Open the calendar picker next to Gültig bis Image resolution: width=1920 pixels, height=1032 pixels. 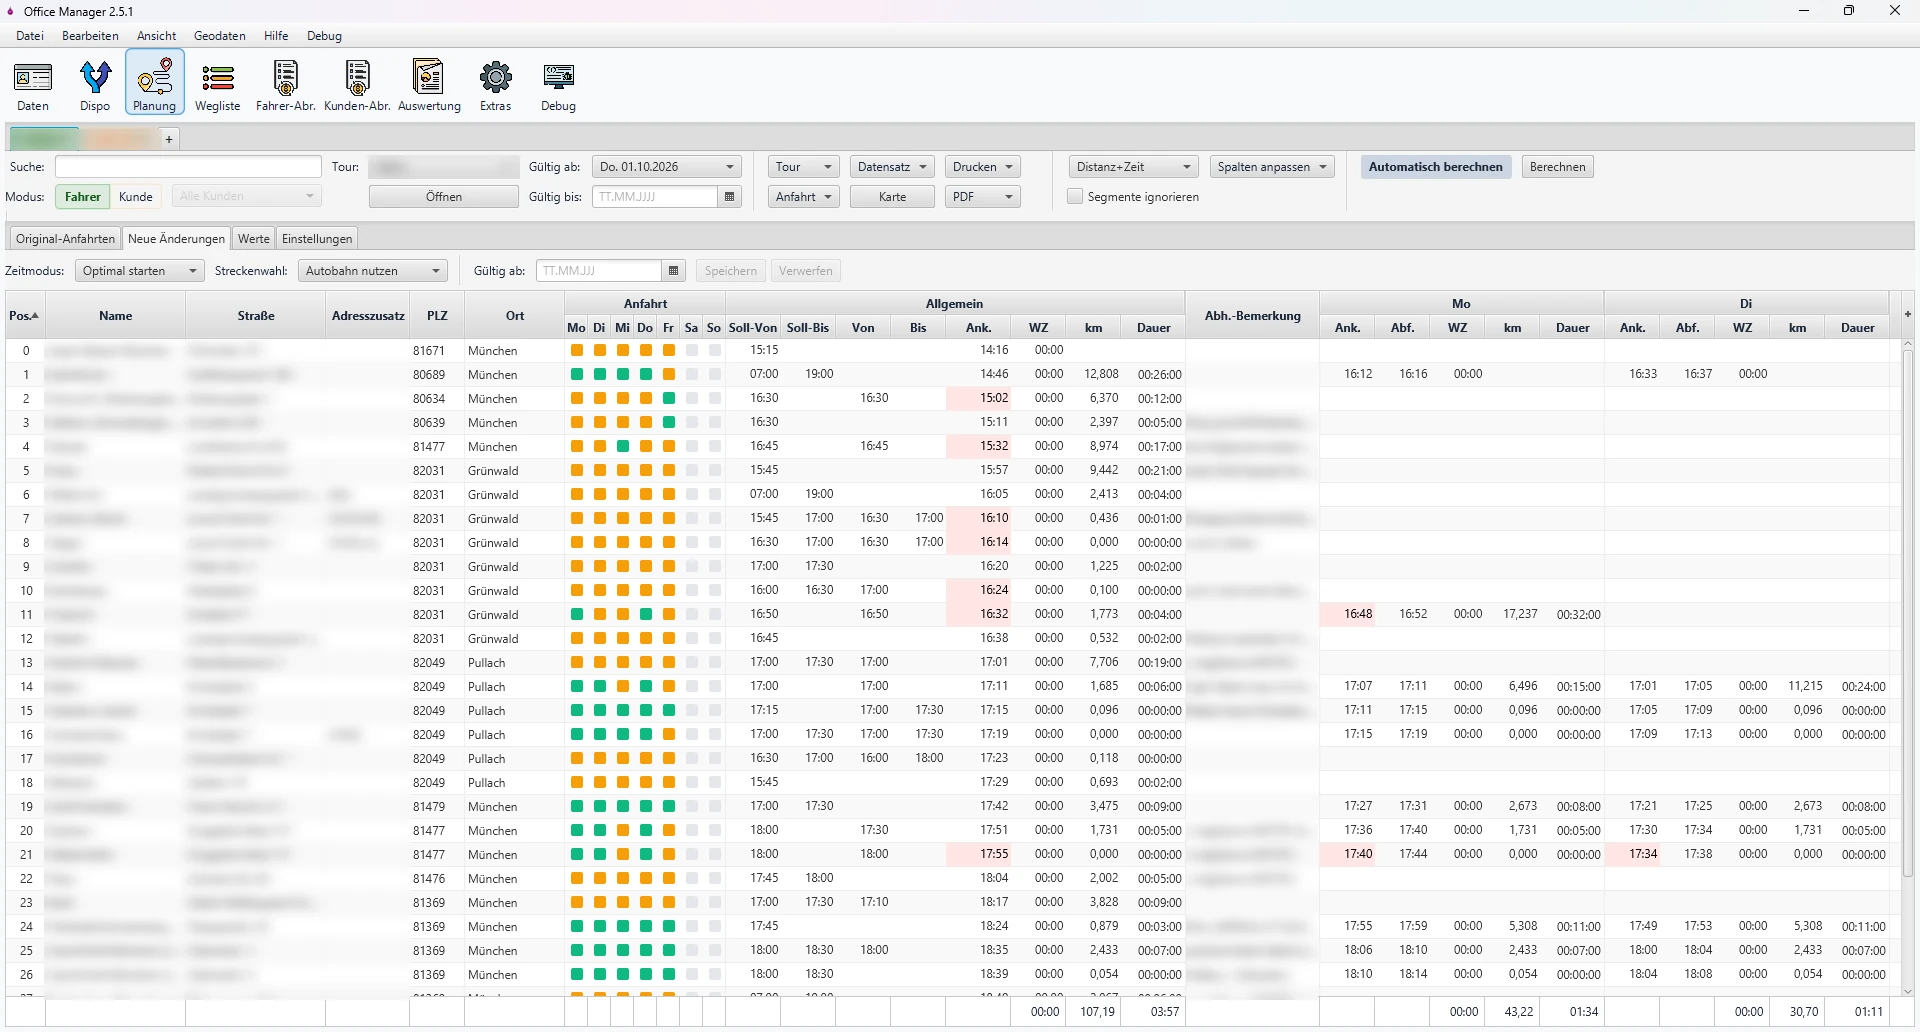coord(730,197)
